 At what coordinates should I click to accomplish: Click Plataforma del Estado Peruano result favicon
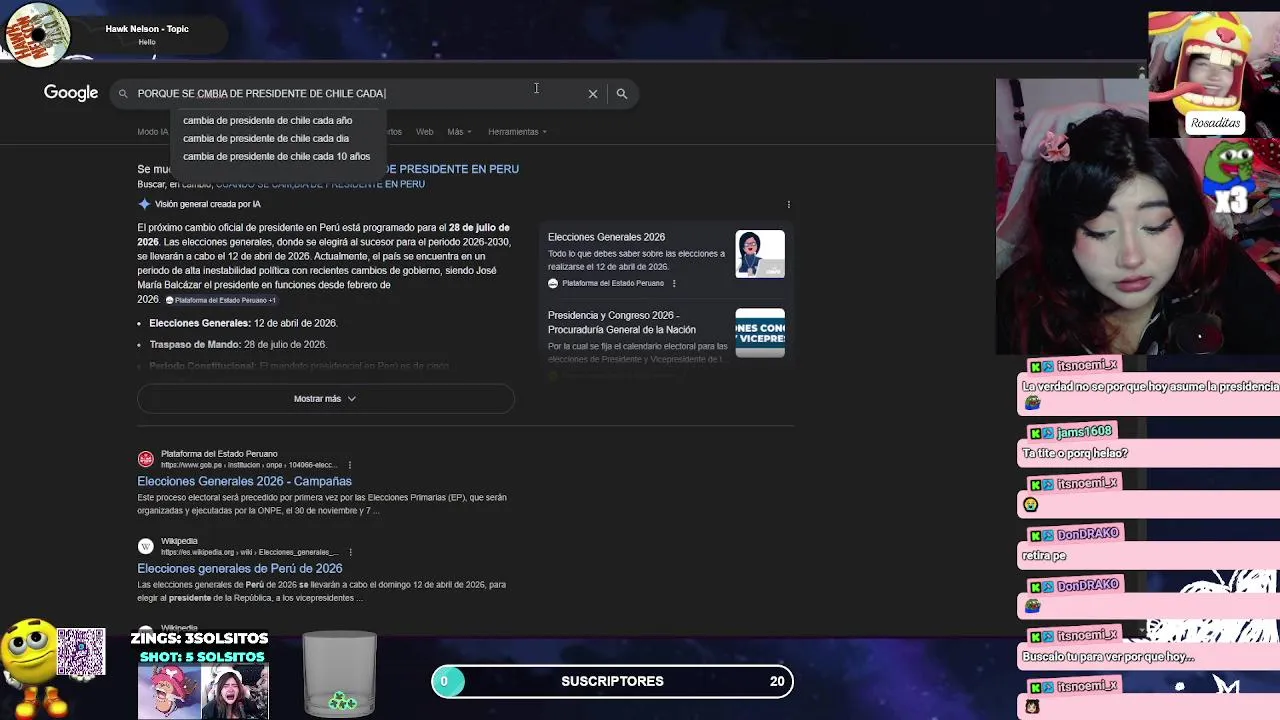(x=146, y=459)
